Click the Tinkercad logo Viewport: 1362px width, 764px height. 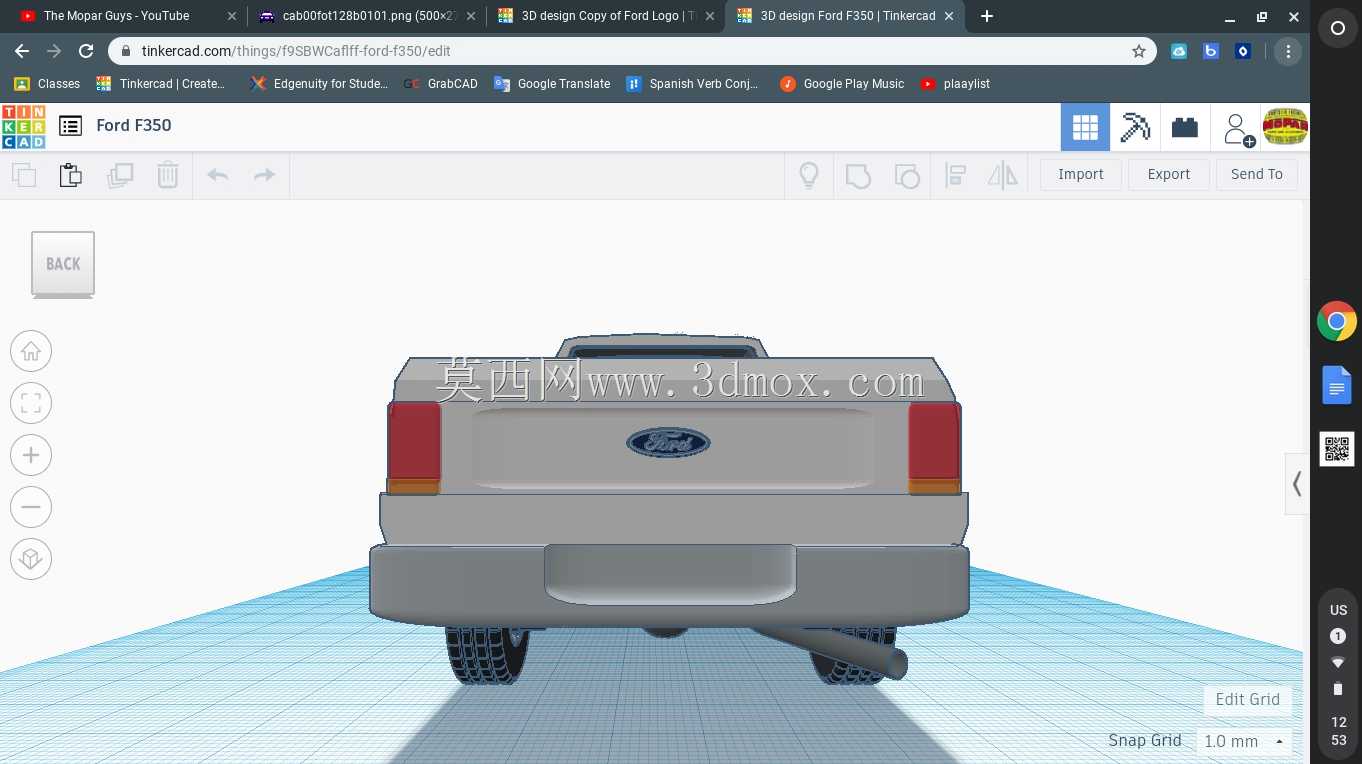[23, 127]
